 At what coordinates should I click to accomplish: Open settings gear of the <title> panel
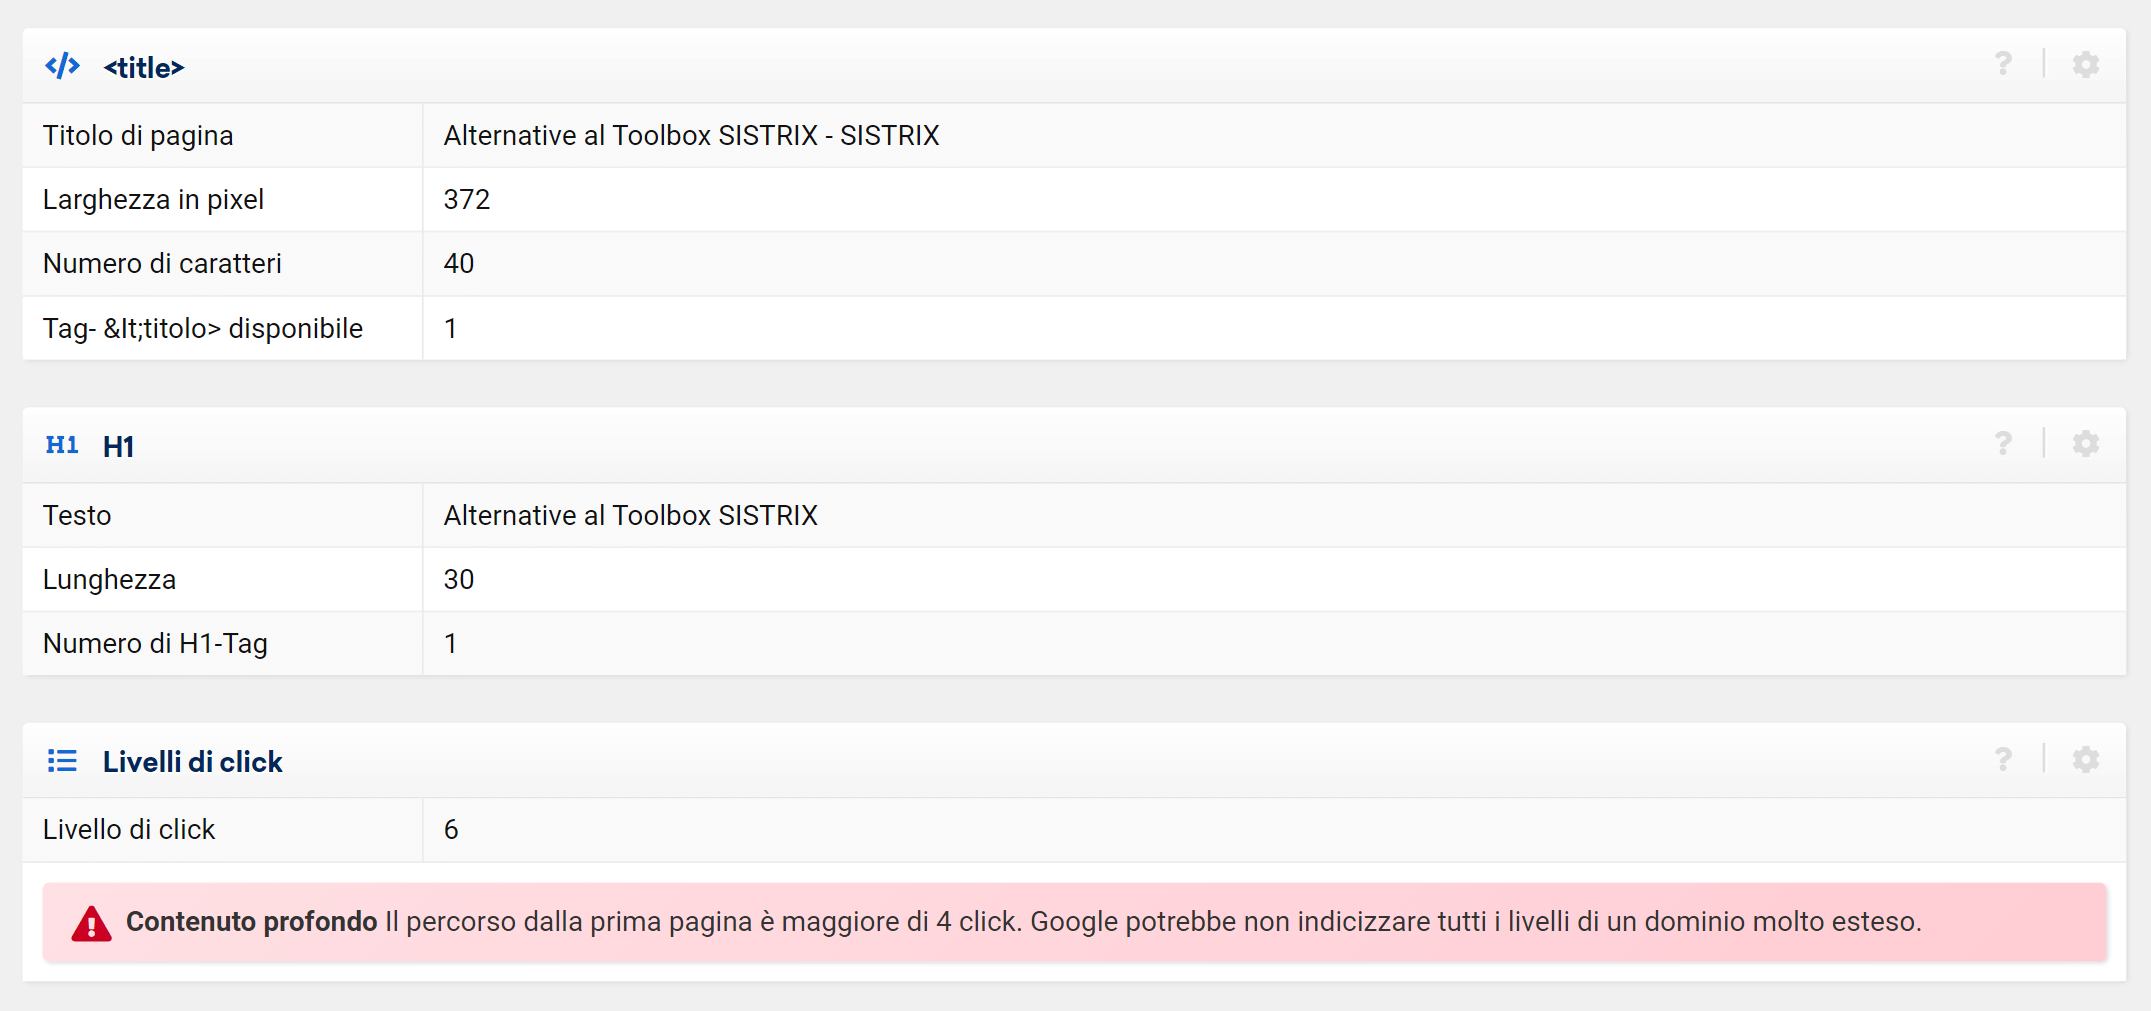pyautogui.click(x=2085, y=64)
